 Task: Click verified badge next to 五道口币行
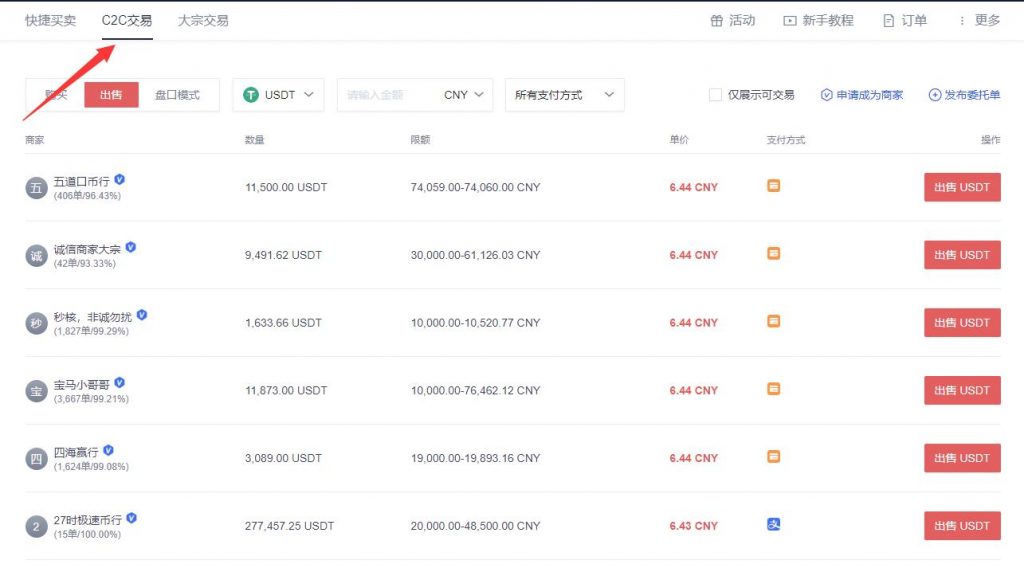120,179
